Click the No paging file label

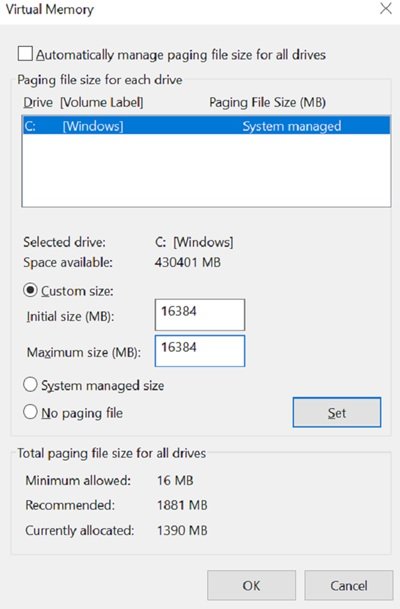[x=82, y=413]
